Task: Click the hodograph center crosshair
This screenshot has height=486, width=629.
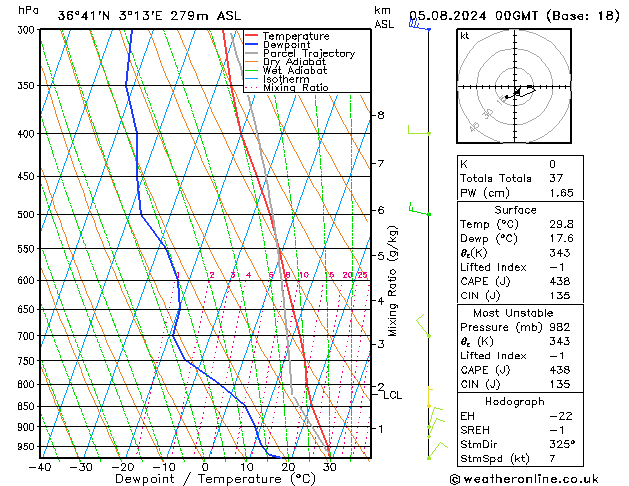Action: [514, 87]
